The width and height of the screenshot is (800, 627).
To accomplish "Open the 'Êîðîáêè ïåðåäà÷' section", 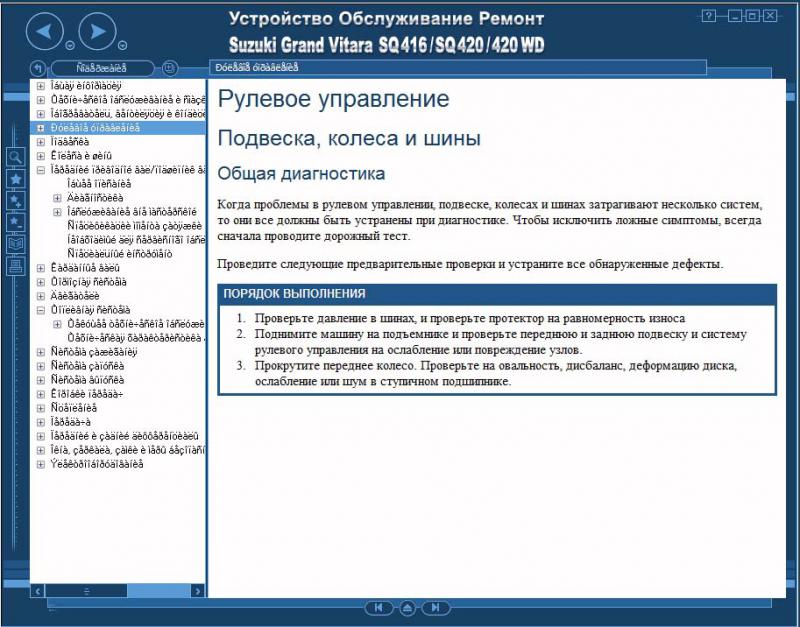I will click(86, 394).
